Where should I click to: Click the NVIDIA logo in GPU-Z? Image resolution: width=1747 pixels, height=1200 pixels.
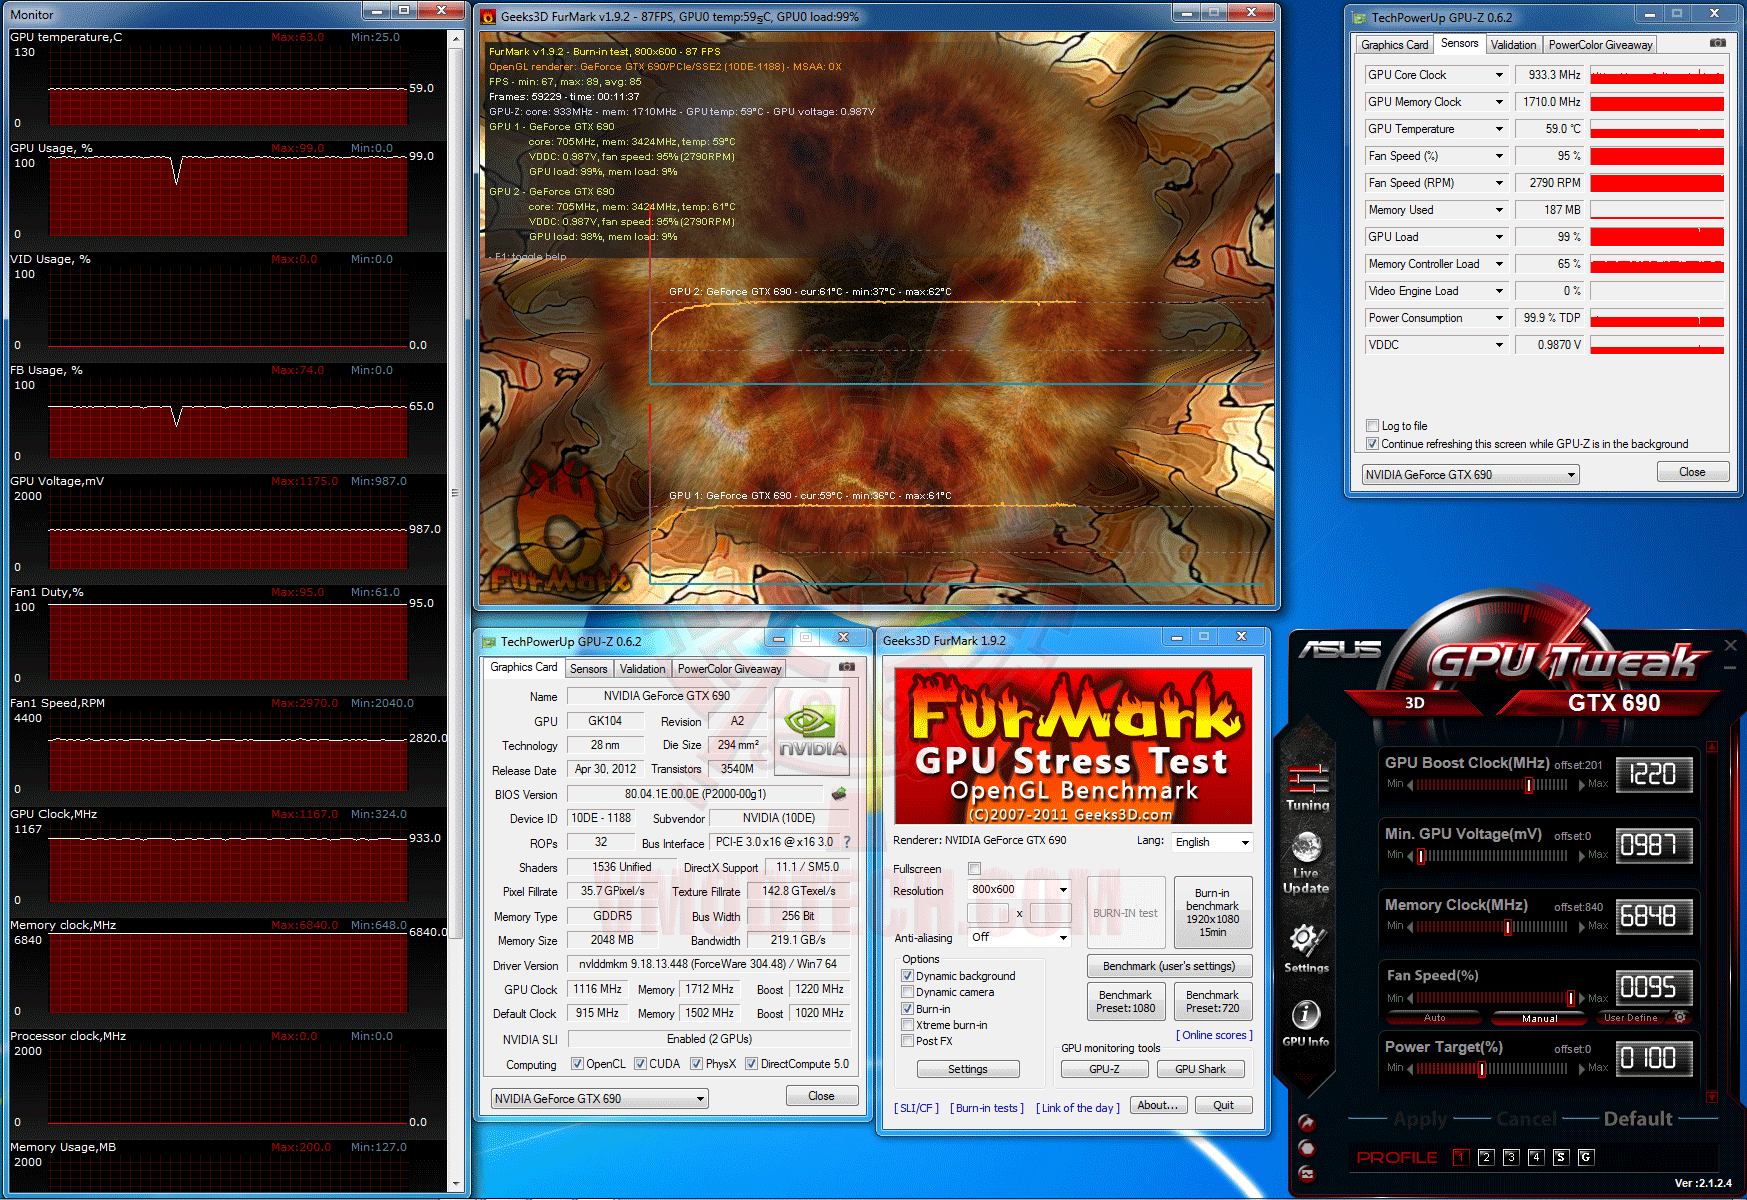click(812, 732)
